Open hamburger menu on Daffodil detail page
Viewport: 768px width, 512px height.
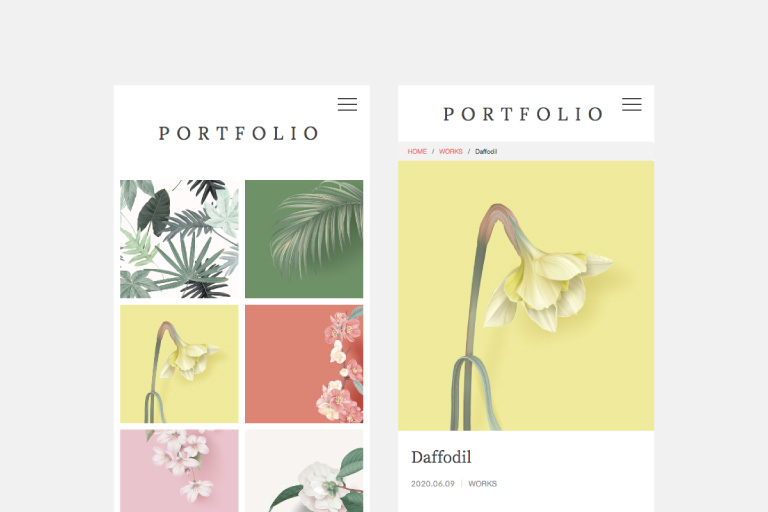tap(632, 104)
